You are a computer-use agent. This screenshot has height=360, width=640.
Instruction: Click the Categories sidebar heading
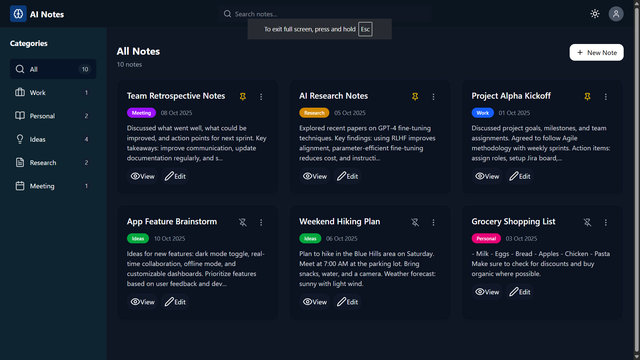[29, 43]
